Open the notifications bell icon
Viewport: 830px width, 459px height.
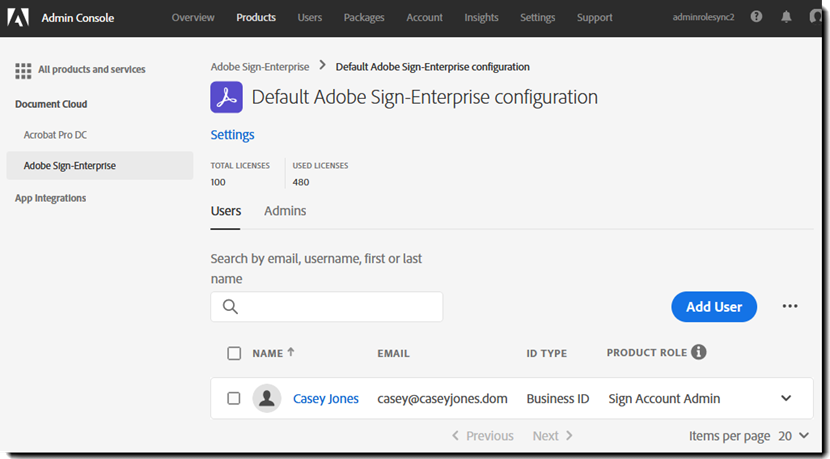click(786, 17)
